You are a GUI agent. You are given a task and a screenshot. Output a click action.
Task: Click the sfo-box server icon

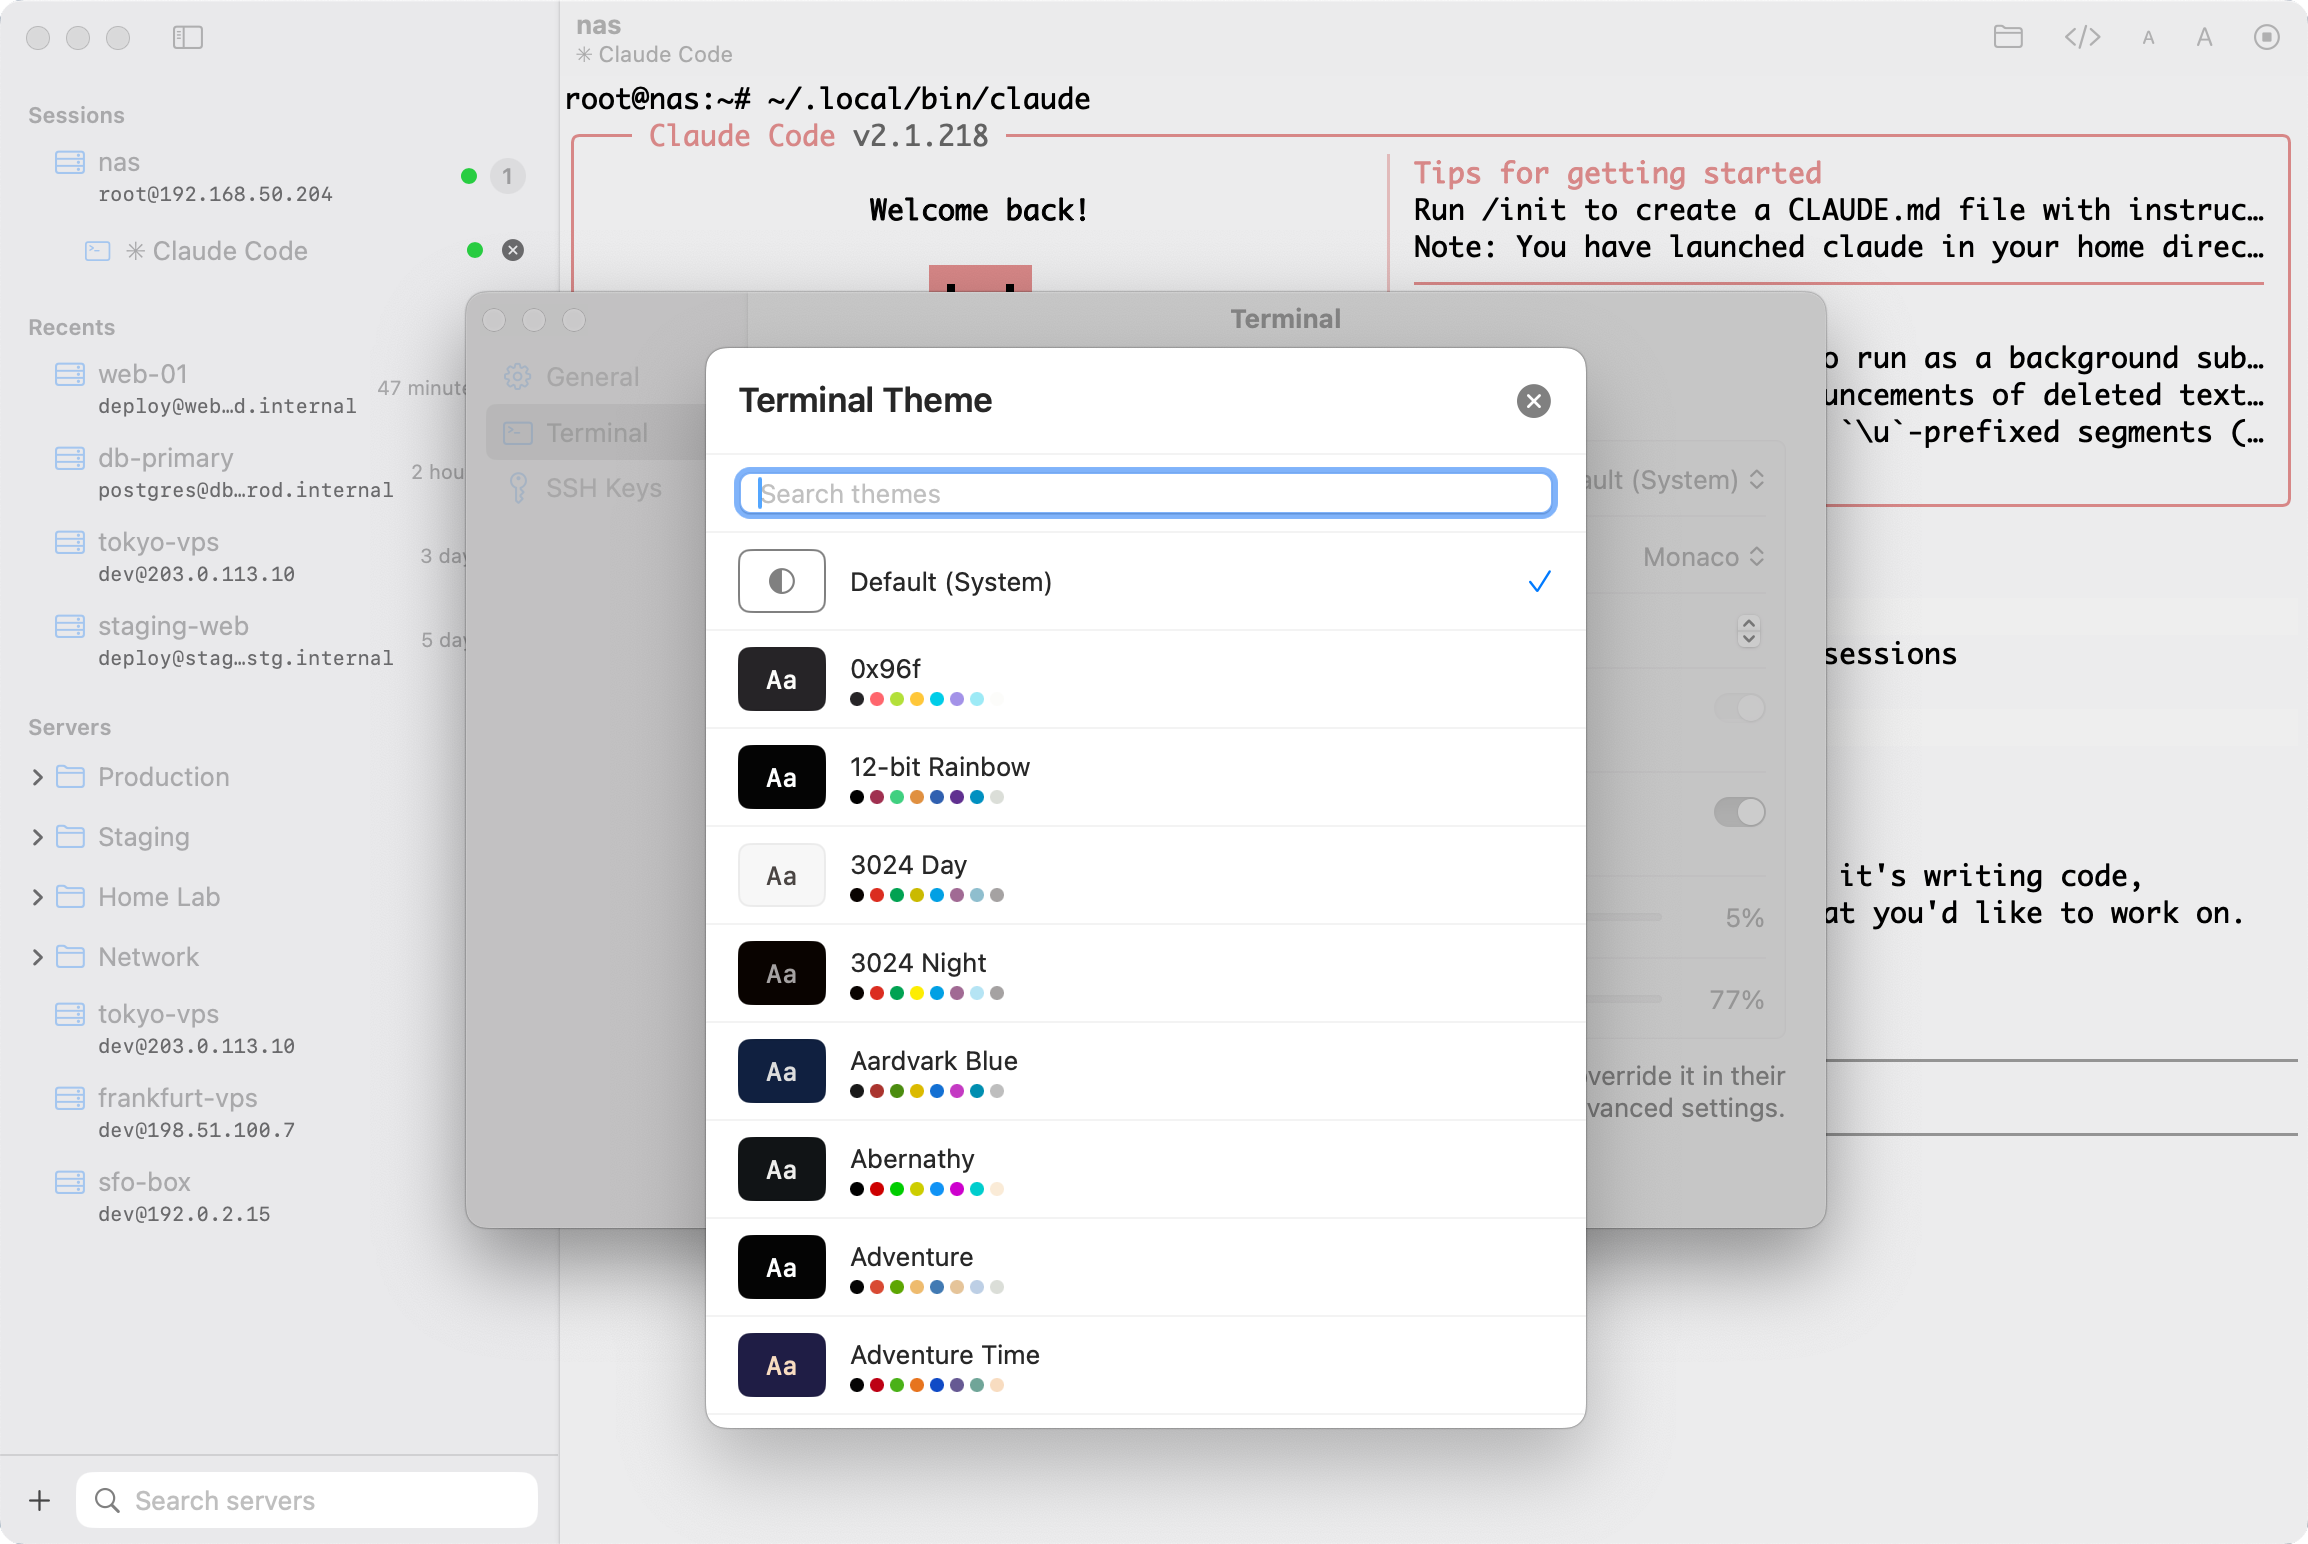click(x=70, y=1182)
